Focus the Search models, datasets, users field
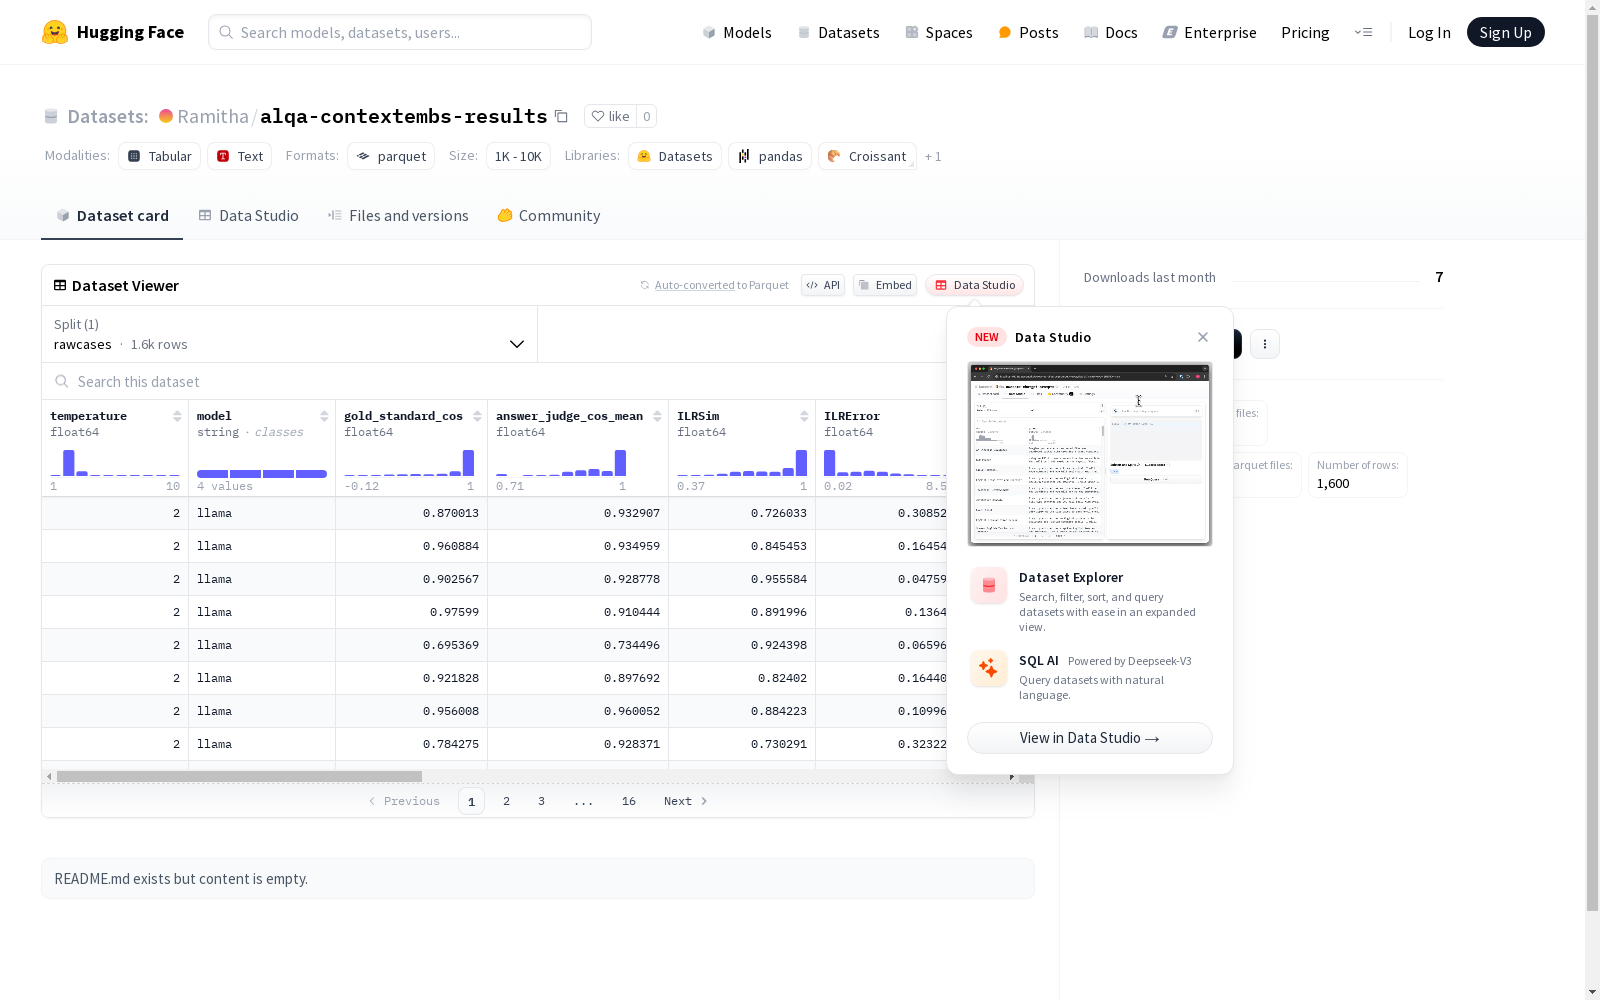 tap(400, 32)
